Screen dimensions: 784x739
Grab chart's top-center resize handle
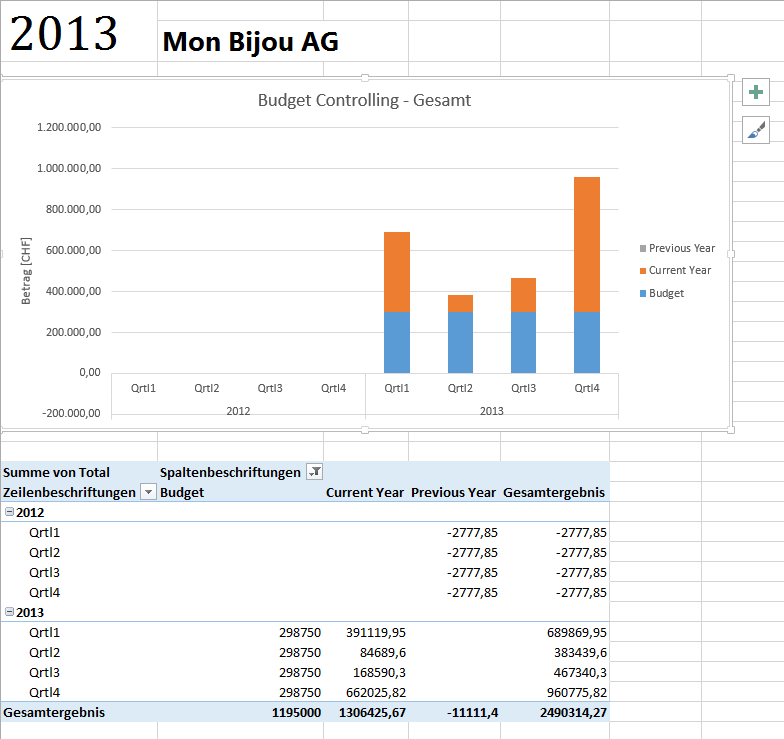pos(365,78)
